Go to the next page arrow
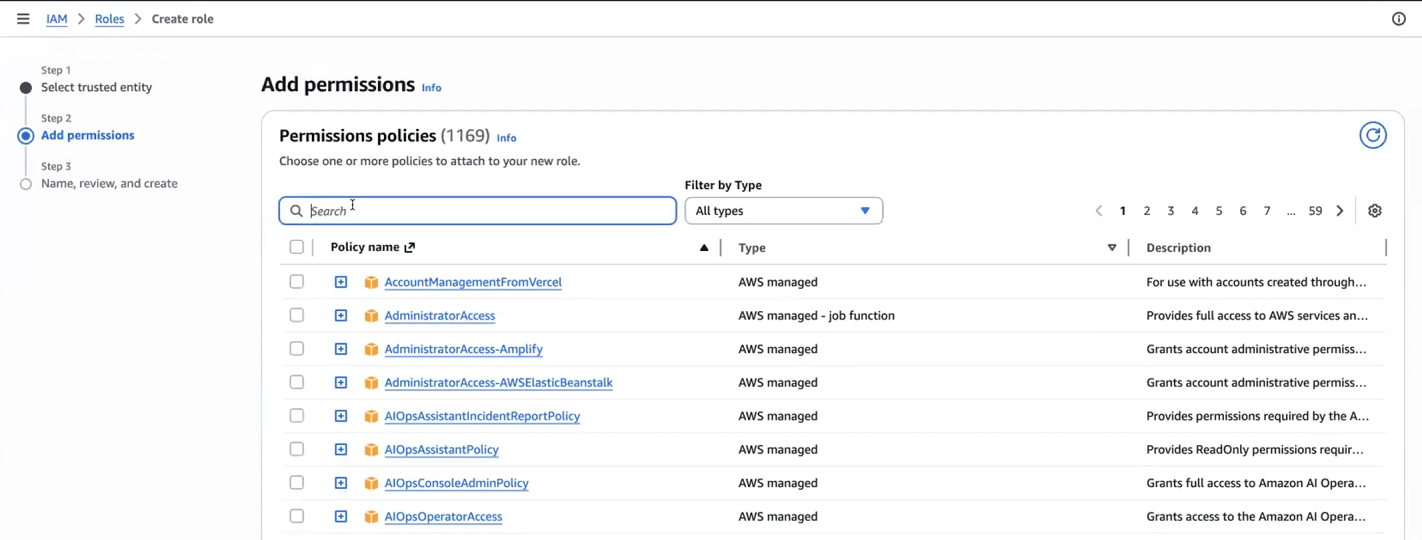Viewport: 1422px width, 540px height. tap(1340, 211)
